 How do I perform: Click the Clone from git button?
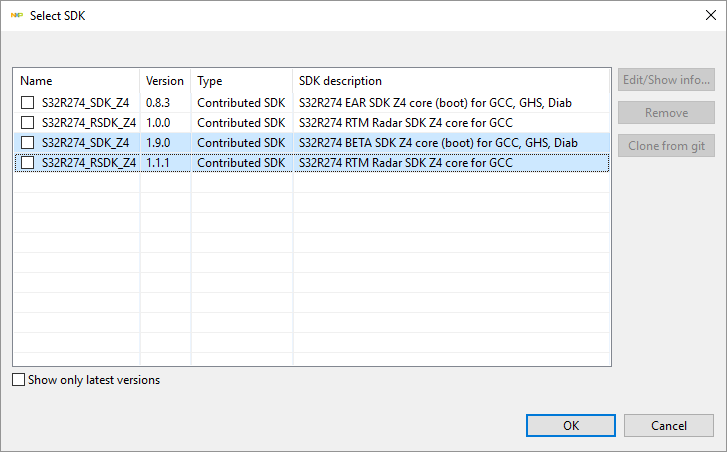666,146
